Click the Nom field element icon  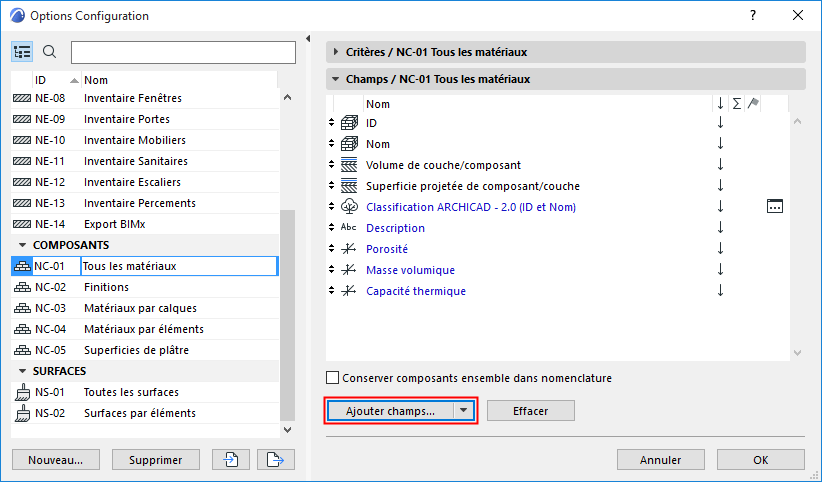click(349, 144)
